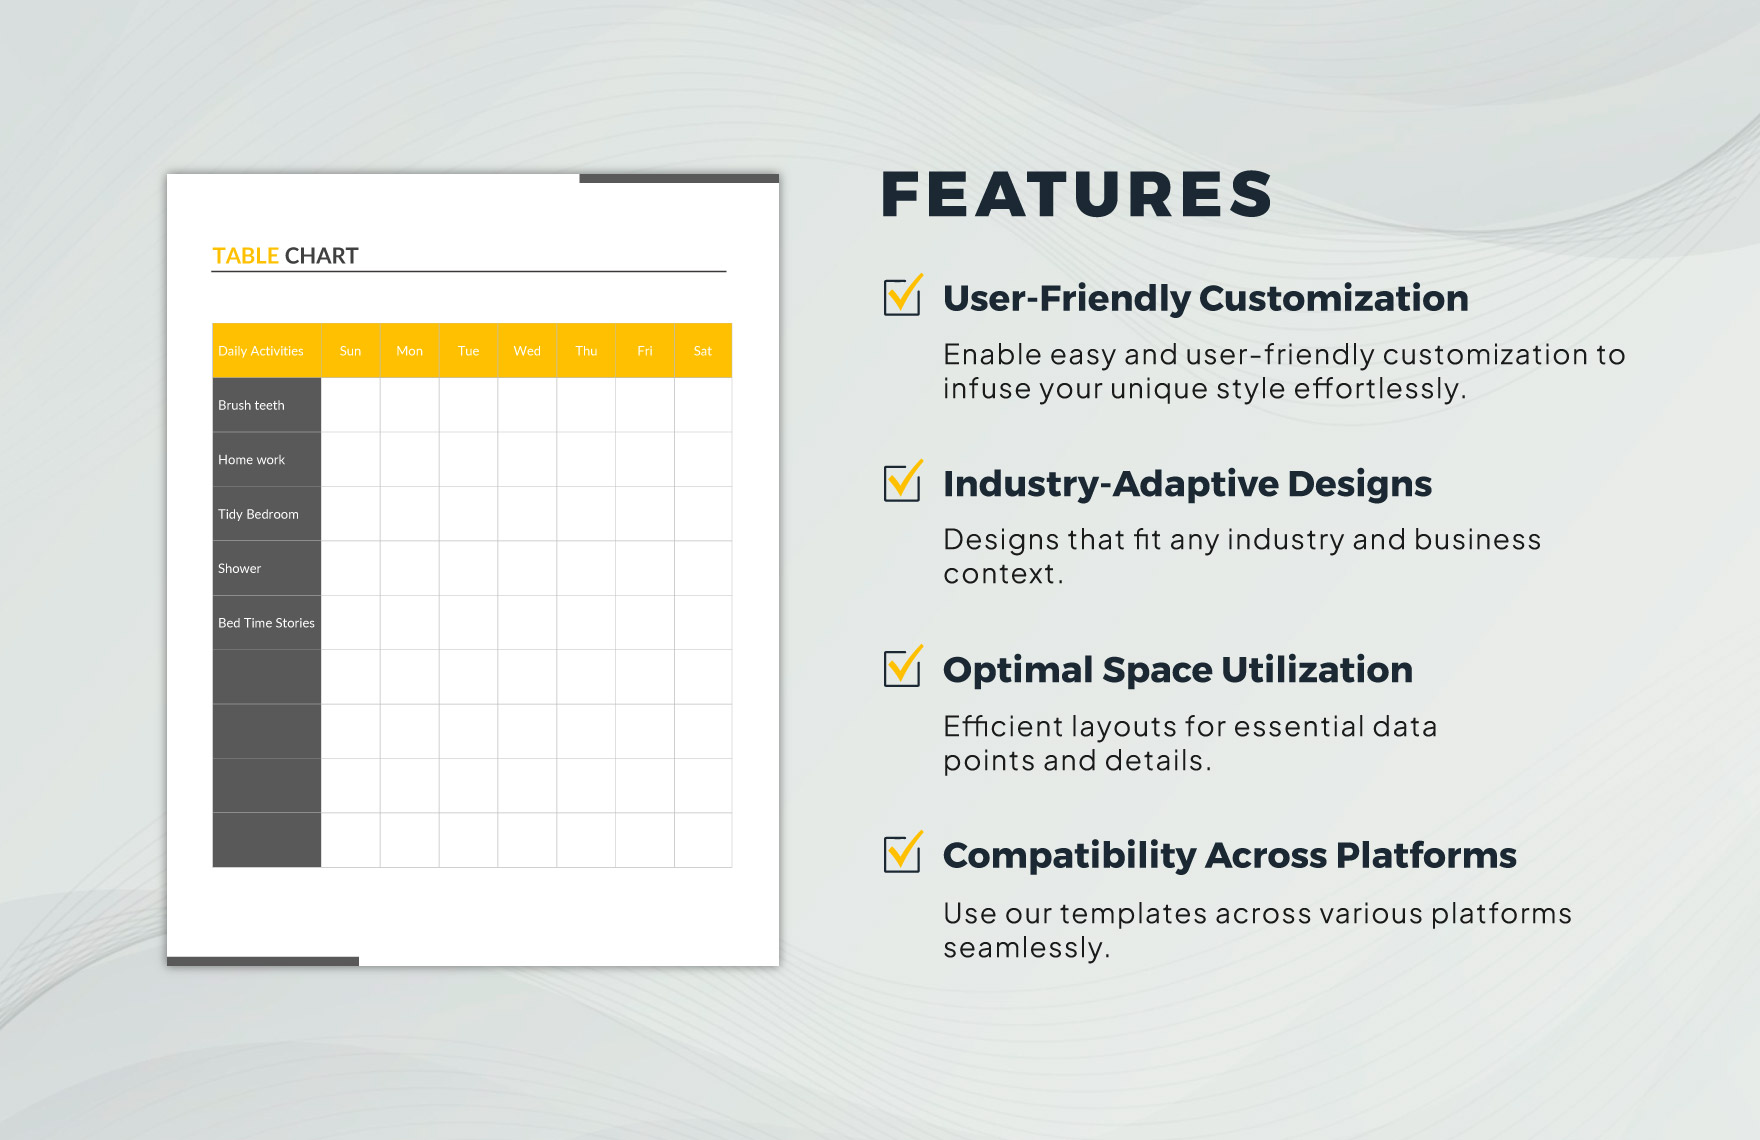Click the User-Friendly Customization heading
Viewport: 1760px width, 1140px height.
1205,298
